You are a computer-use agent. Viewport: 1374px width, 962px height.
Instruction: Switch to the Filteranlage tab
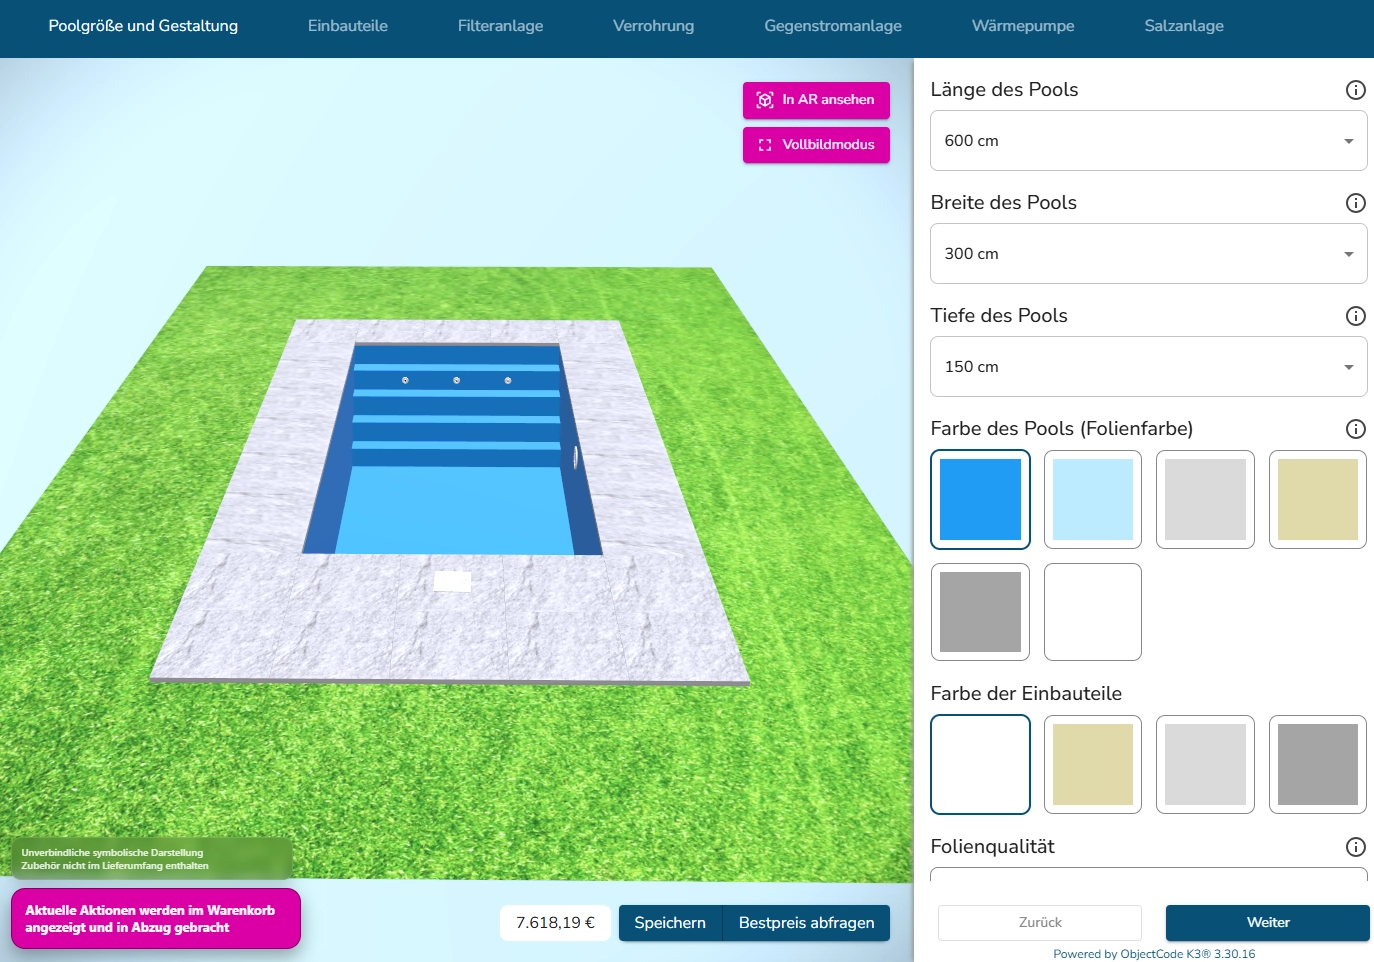point(500,26)
